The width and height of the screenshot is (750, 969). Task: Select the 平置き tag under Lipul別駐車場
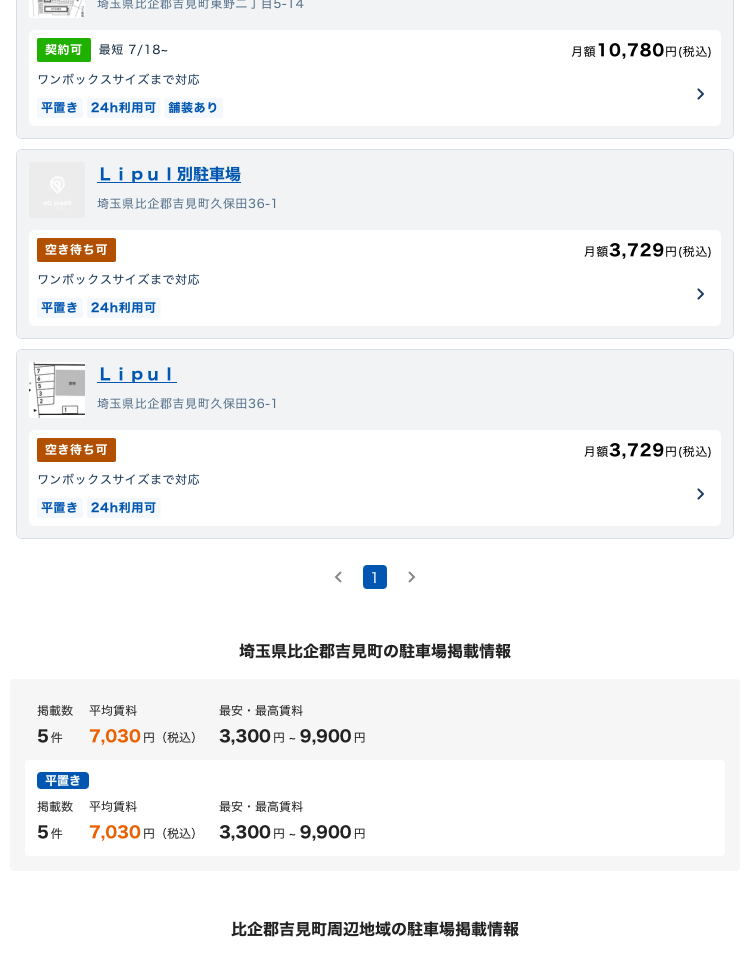click(59, 308)
